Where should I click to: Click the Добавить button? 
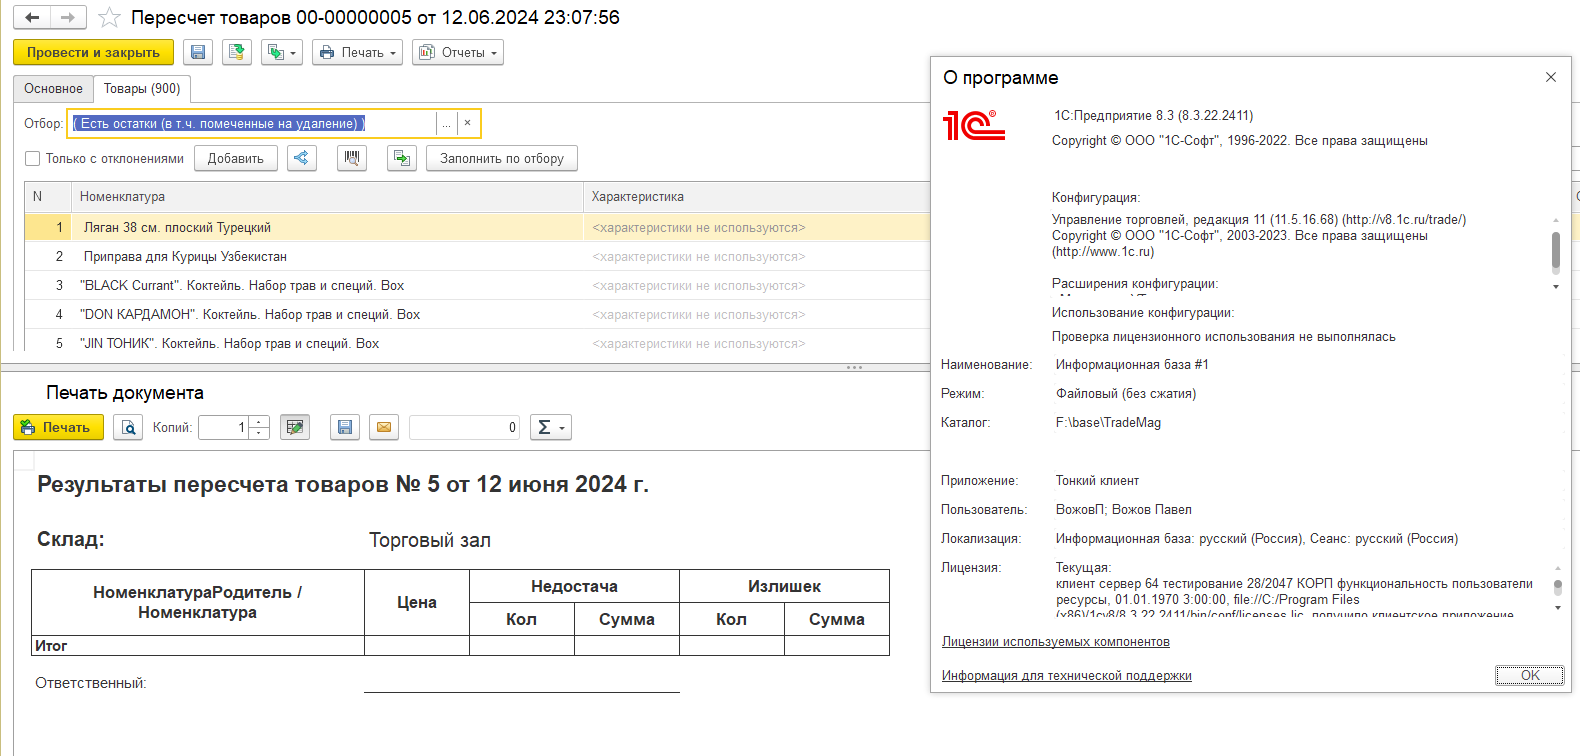point(236,158)
